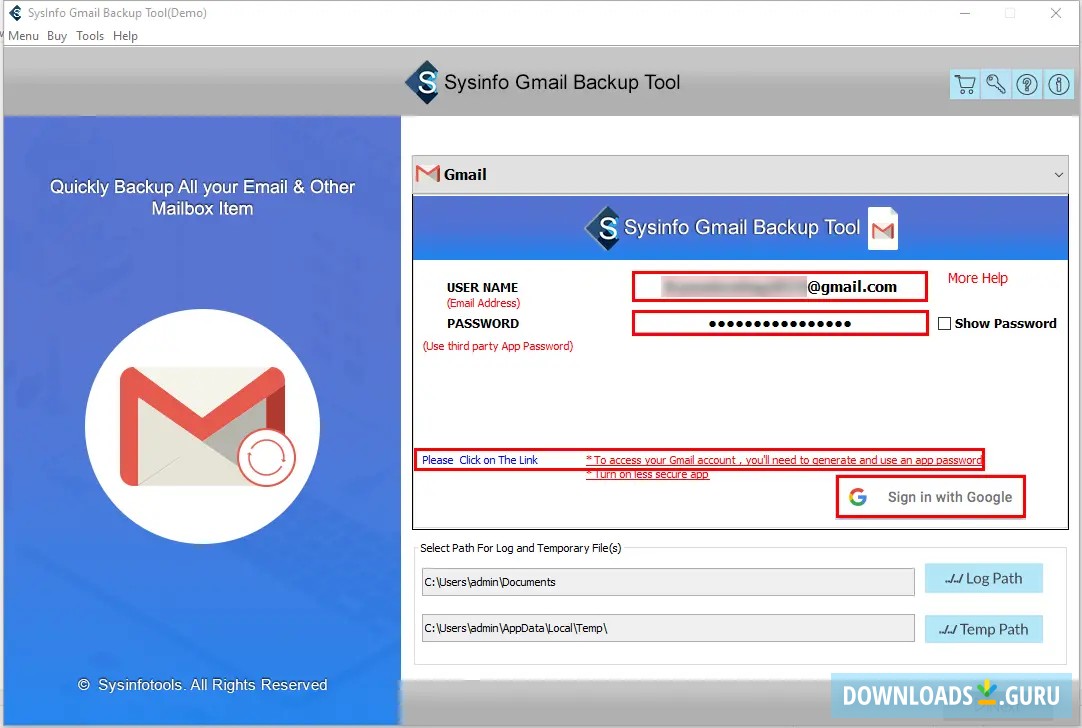This screenshot has height=728, width=1082.
Task: Click the SysInfo logo in the title bar
Action: point(14,13)
